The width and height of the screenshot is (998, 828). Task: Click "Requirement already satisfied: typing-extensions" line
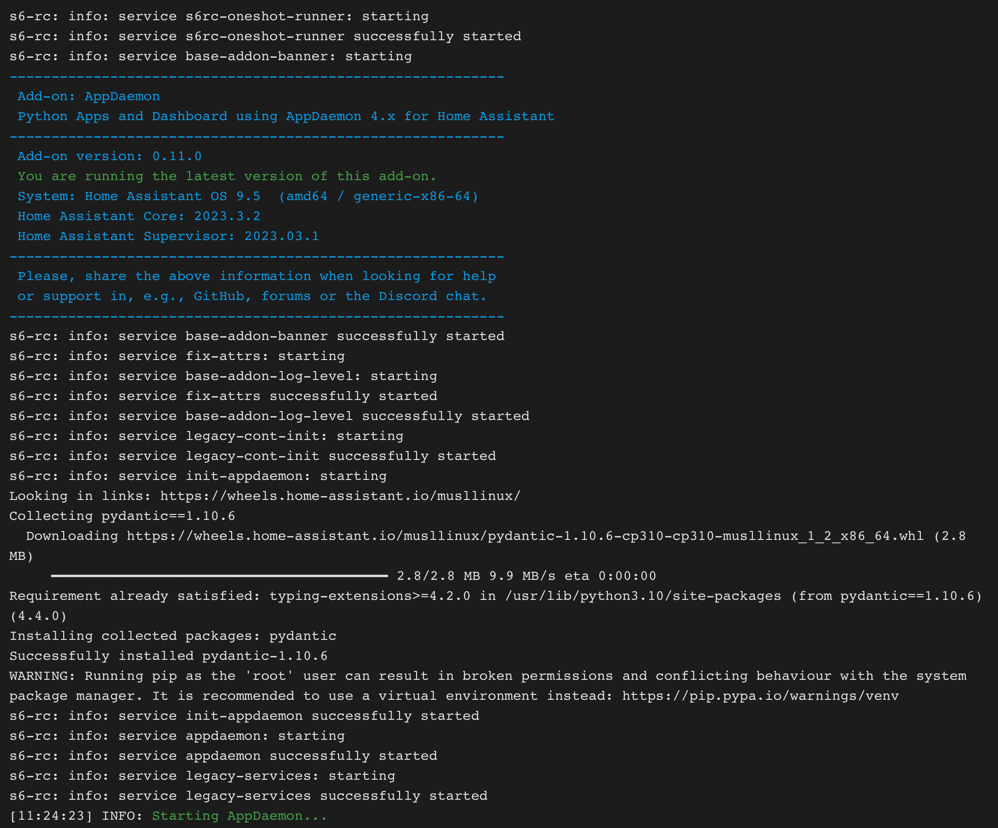click(495, 596)
